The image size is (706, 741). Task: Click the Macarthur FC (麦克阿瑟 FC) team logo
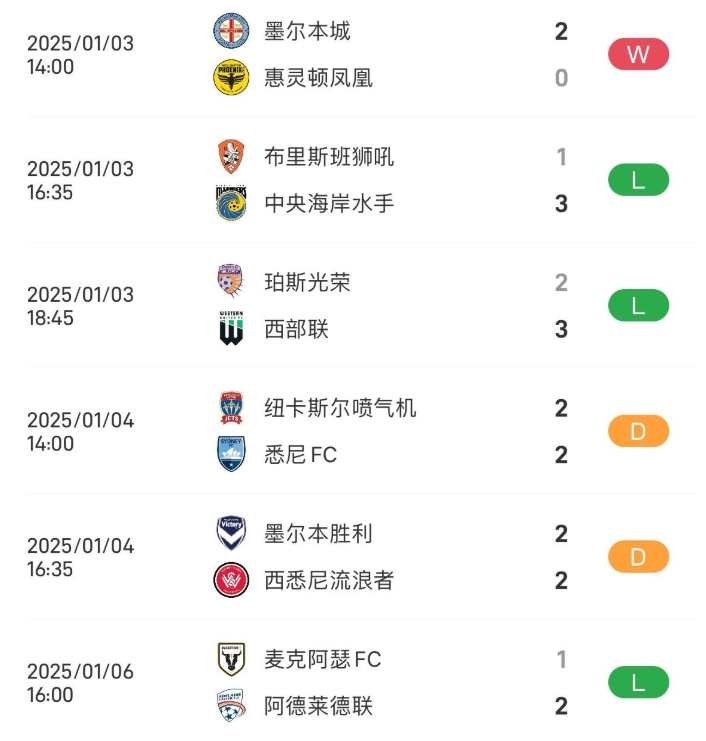[x=231, y=659]
